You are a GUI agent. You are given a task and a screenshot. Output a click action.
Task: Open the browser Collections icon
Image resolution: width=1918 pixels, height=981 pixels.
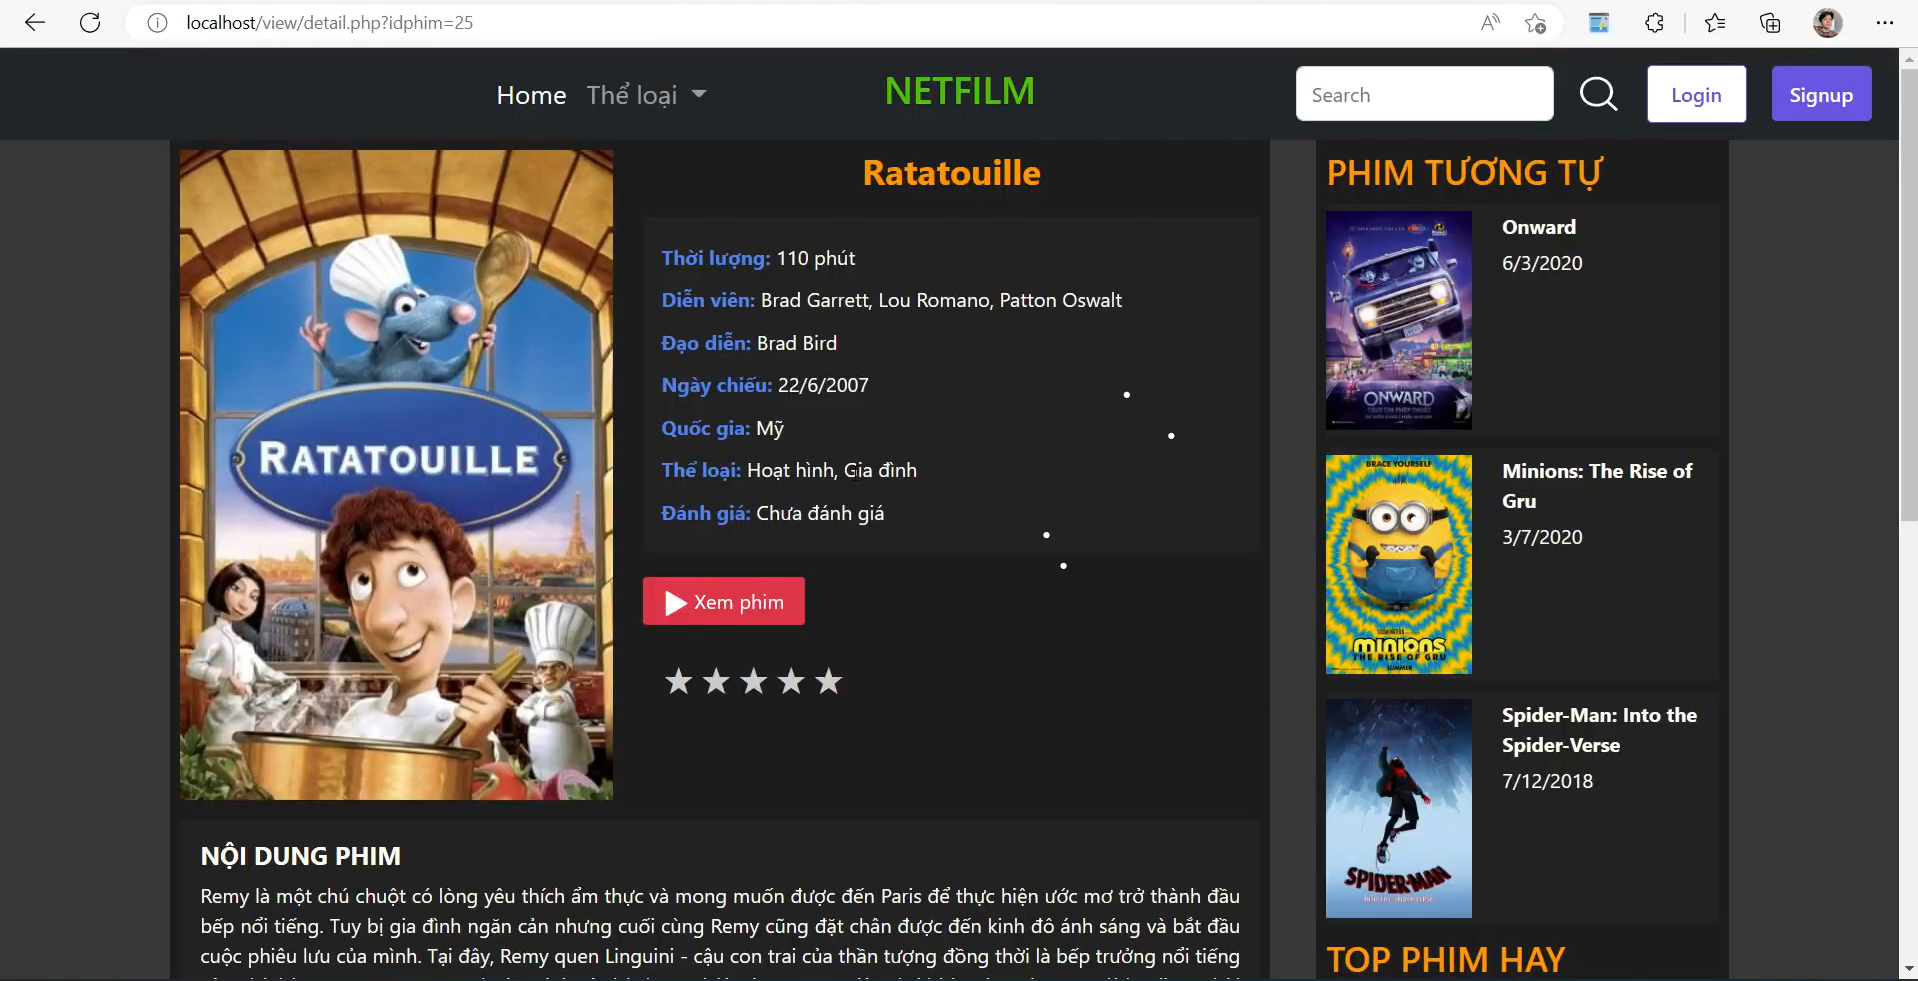coord(1770,23)
